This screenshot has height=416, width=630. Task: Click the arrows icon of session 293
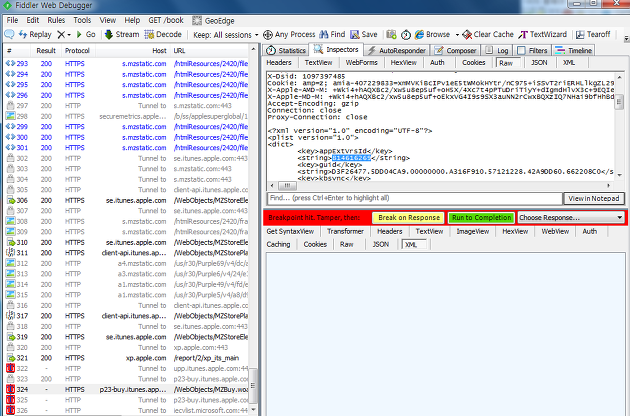10,64
